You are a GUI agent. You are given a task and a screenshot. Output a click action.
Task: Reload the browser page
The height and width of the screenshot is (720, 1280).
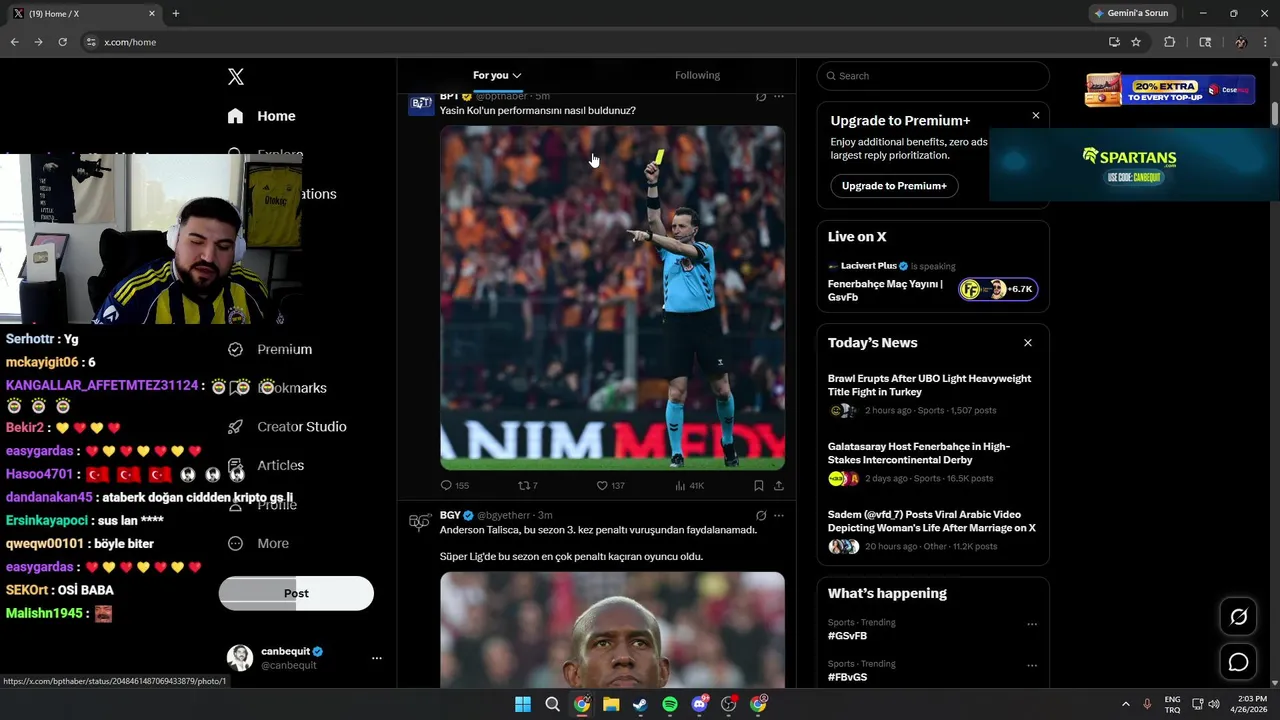tap(62, 42)
